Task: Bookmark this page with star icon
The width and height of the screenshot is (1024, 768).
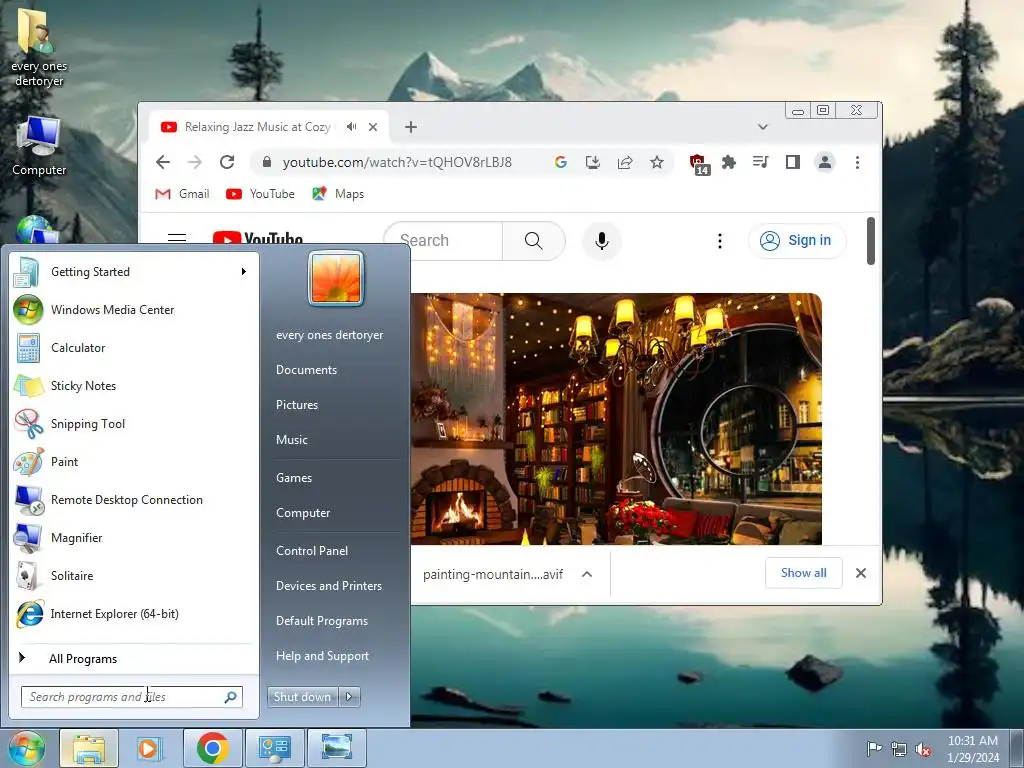Action: click(x=657, y=162)
